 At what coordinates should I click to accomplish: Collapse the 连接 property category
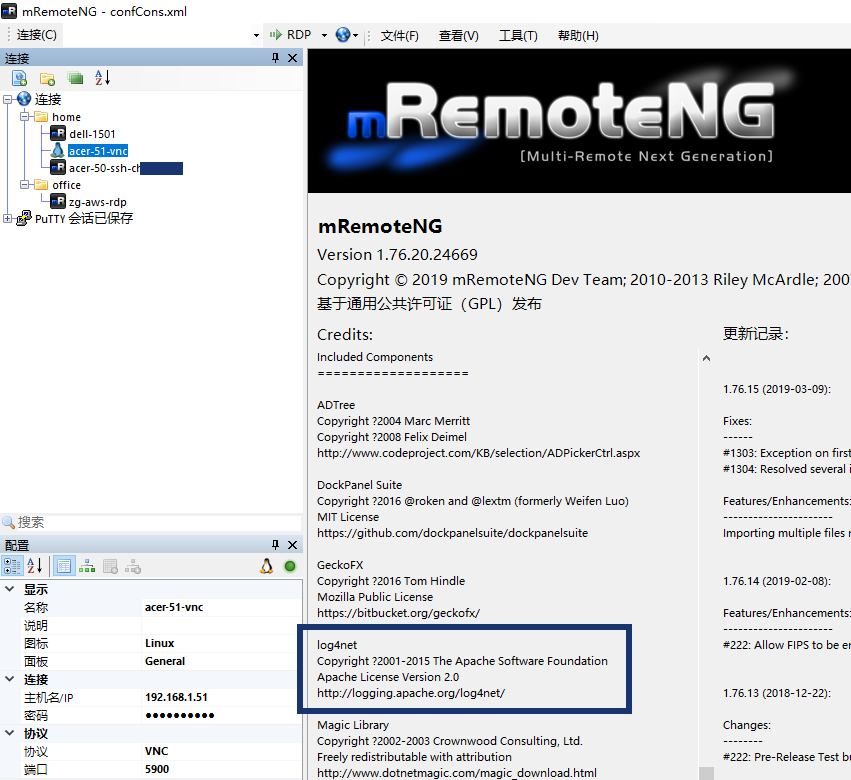(10, 678)
